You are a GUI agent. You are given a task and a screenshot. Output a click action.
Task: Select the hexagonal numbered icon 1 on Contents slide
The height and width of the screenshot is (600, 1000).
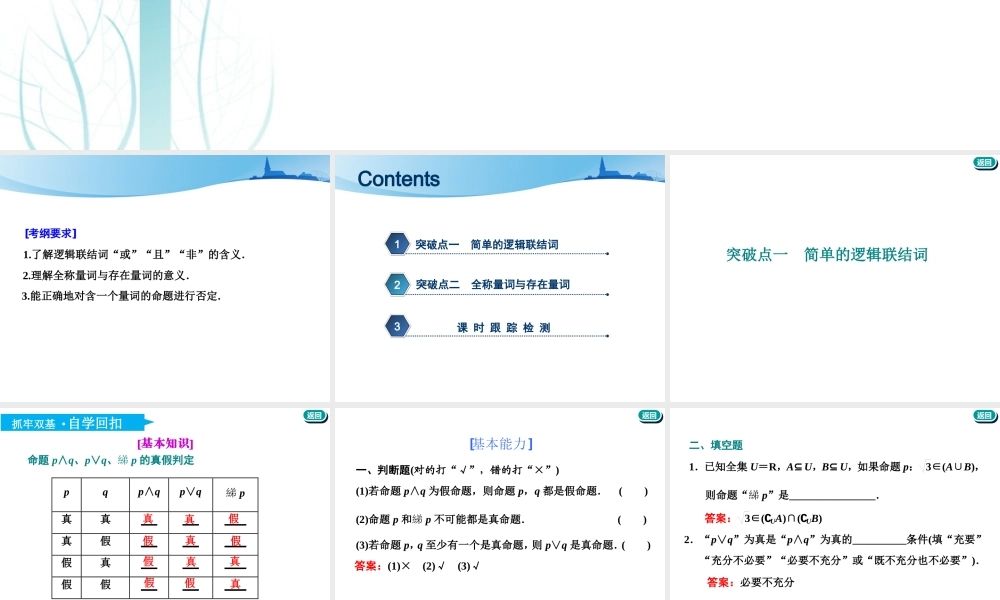pos(398,243)
